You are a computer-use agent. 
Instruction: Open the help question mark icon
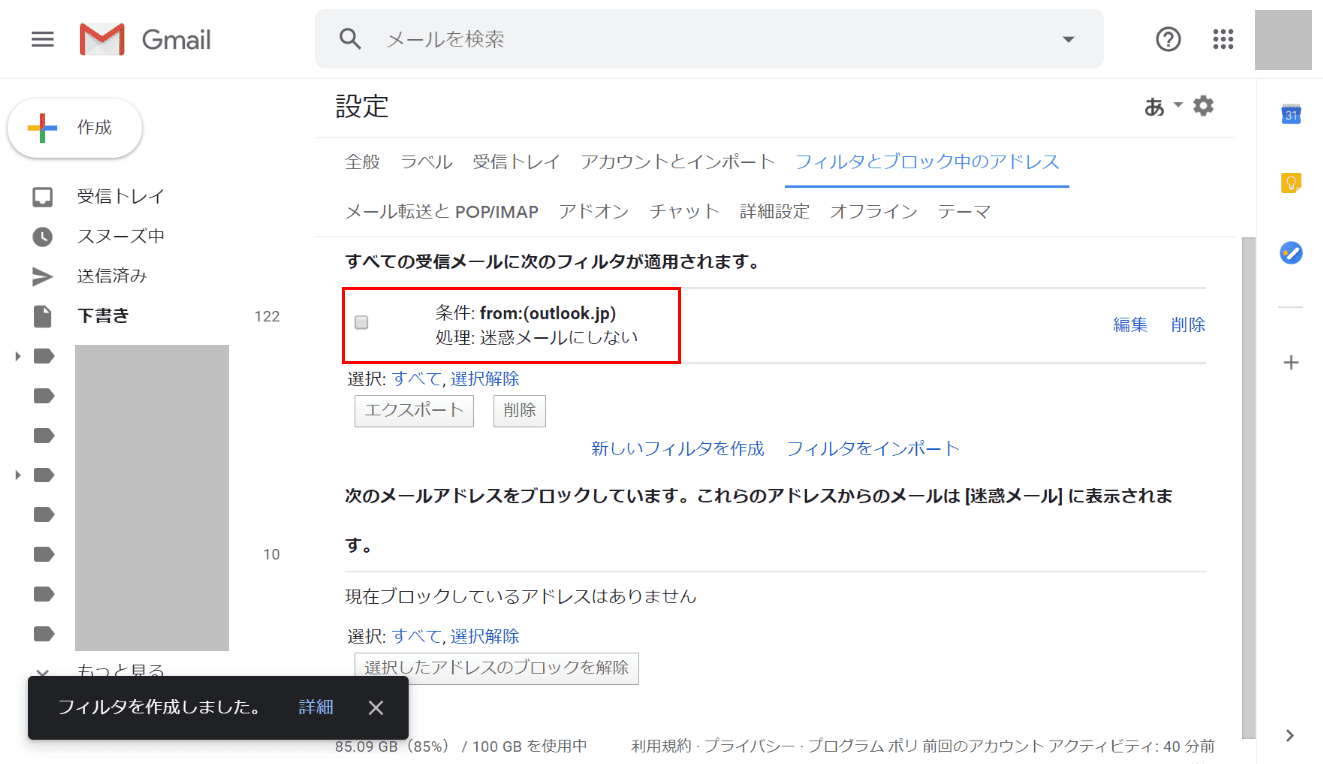[x=1168, y=39]
